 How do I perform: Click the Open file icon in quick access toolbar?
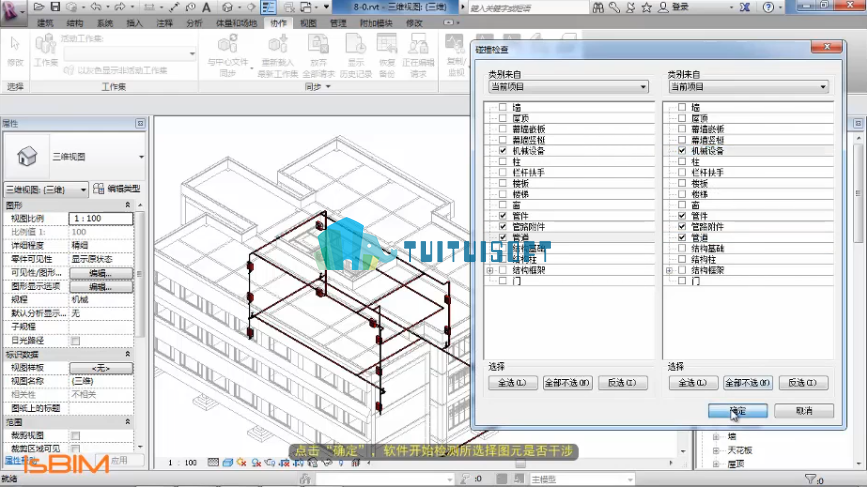[38, 7]
